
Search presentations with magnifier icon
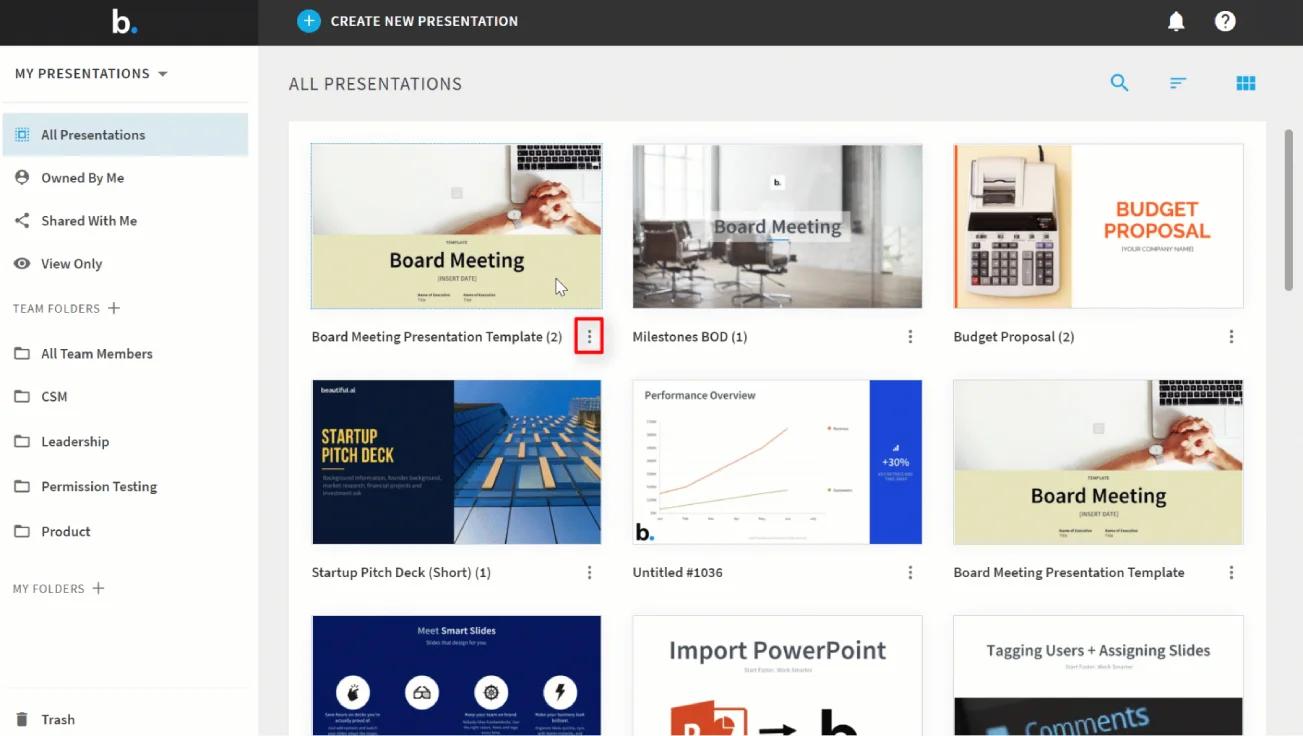(1119, 83)
